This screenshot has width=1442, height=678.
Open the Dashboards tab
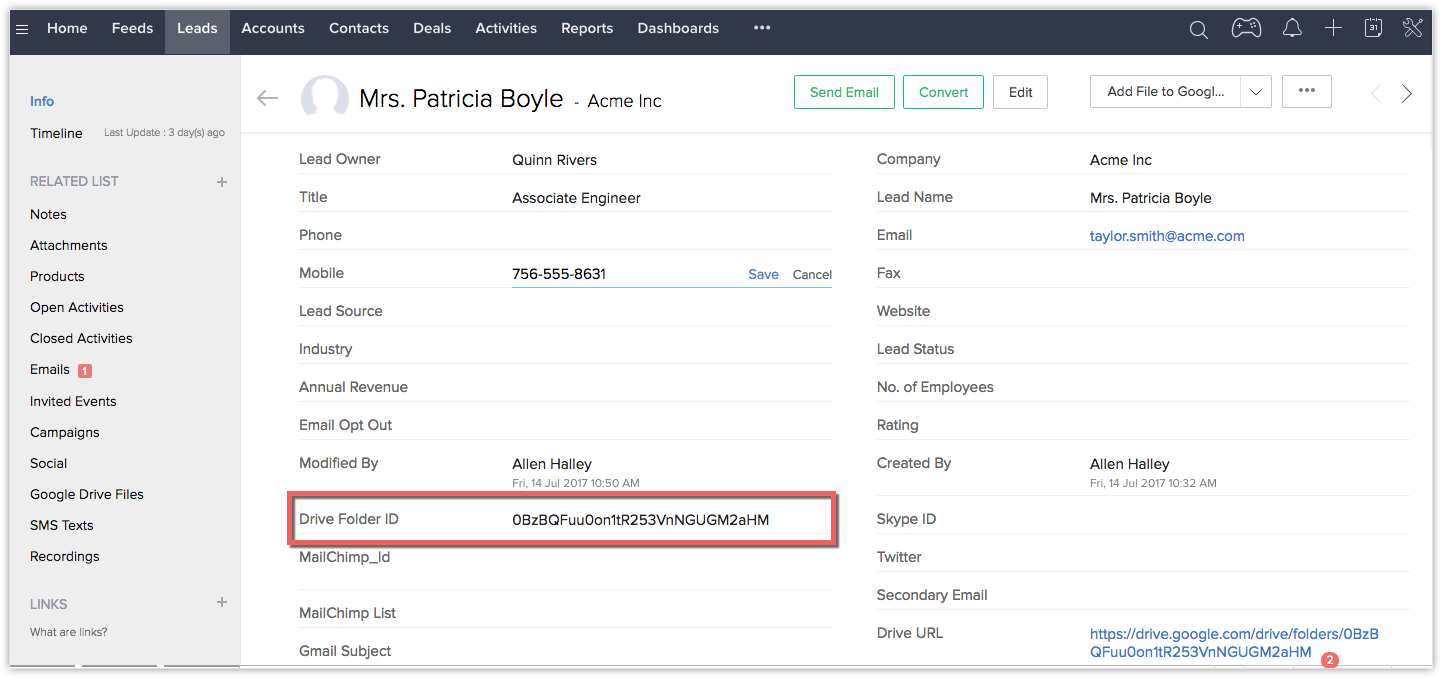pyautogui.click(x=678, y=28)
